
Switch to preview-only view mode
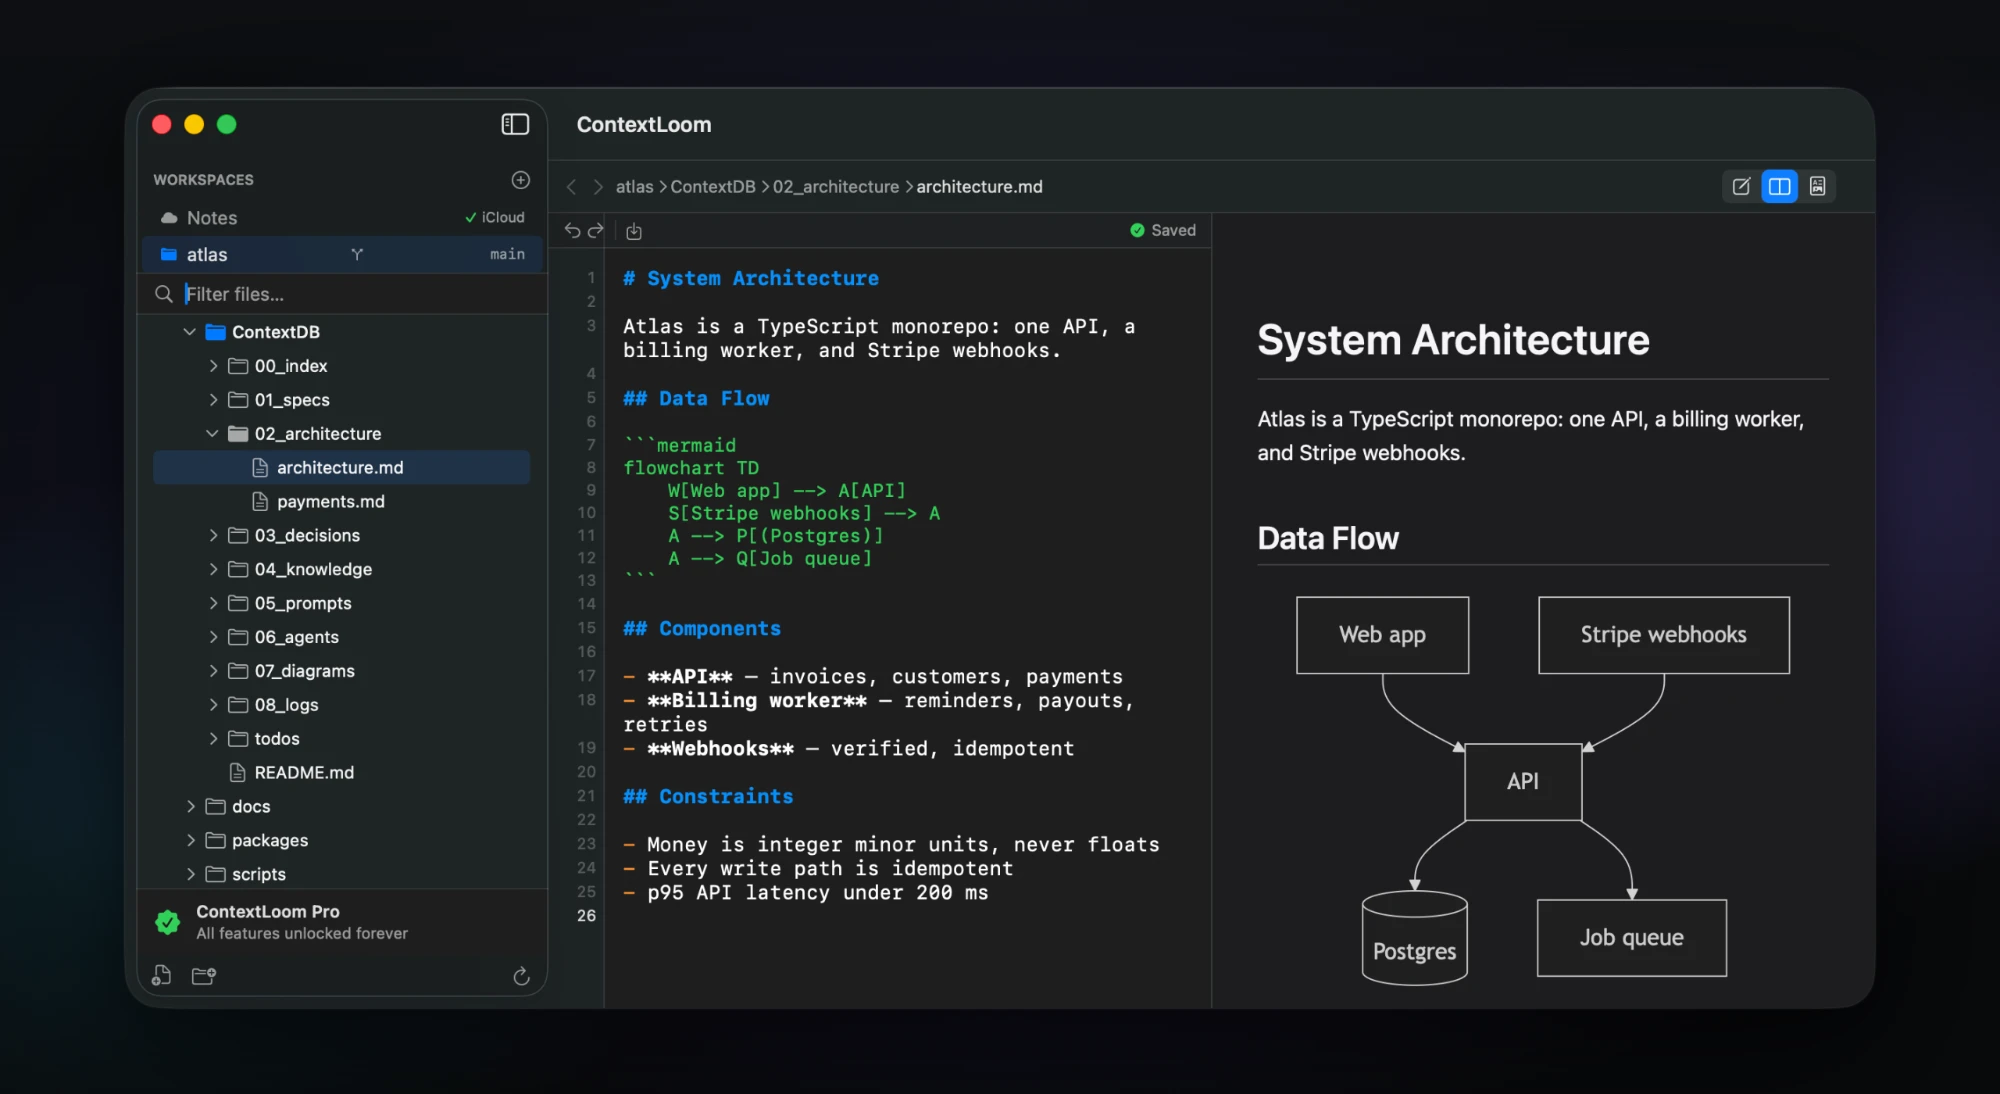[1818, 186]
